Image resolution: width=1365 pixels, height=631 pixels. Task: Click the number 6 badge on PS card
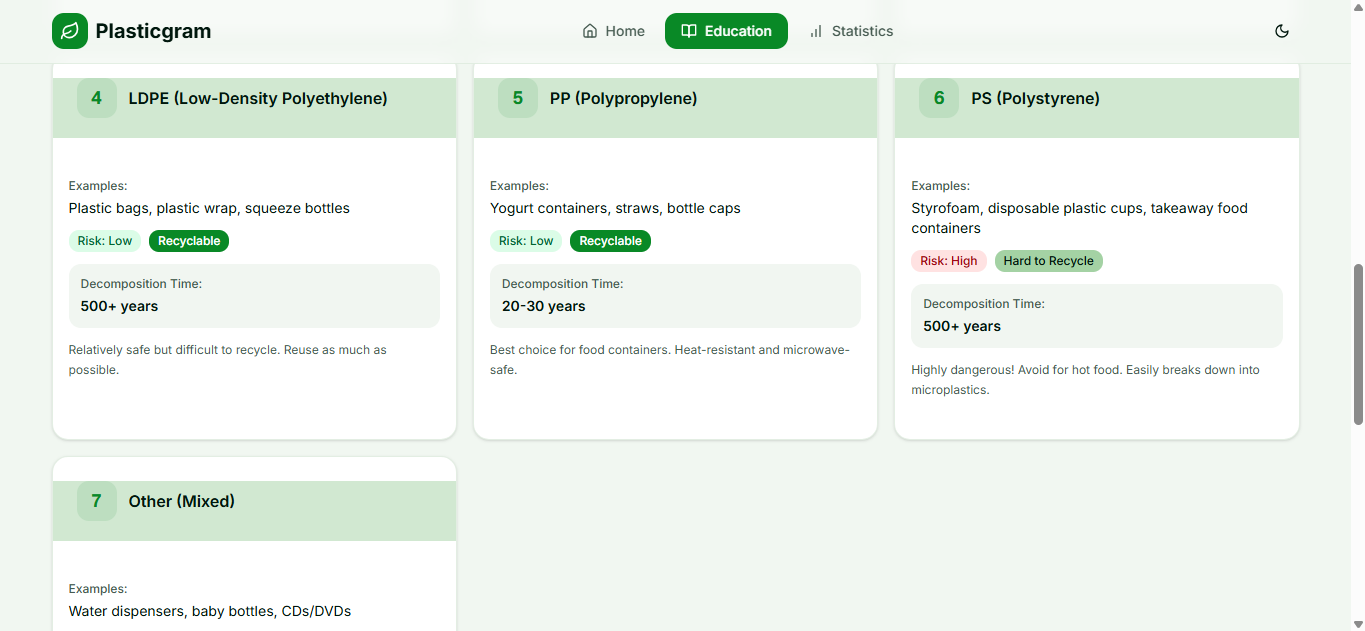[939, 98]
